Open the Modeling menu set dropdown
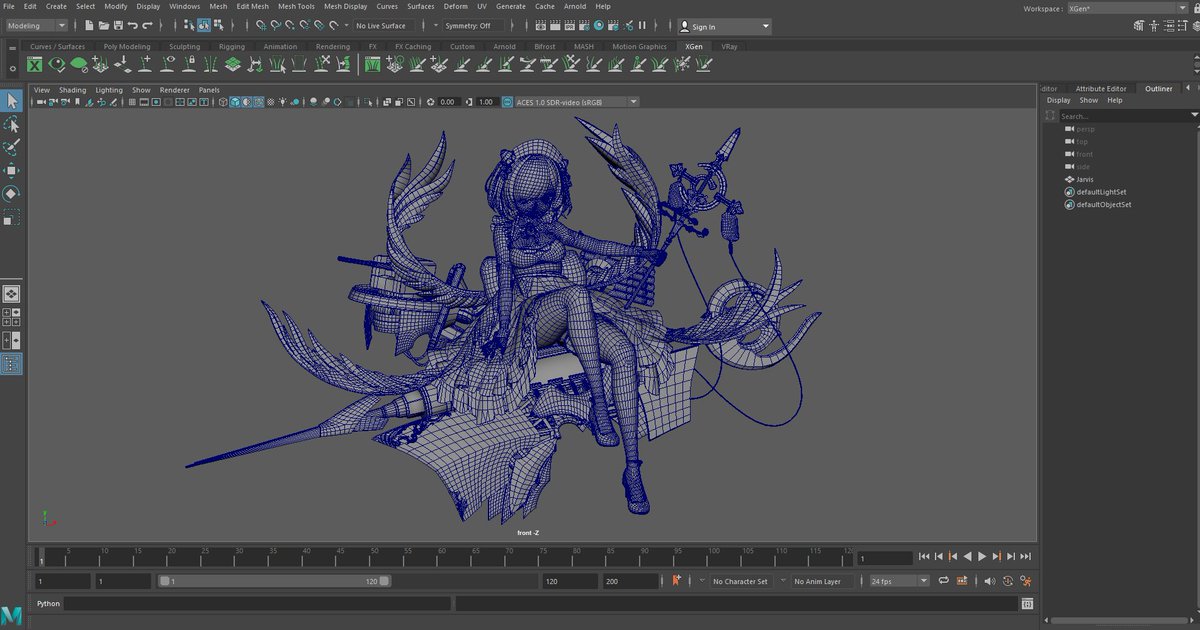Viewport: 1200px width, 630px height. [x=37, y=25]
